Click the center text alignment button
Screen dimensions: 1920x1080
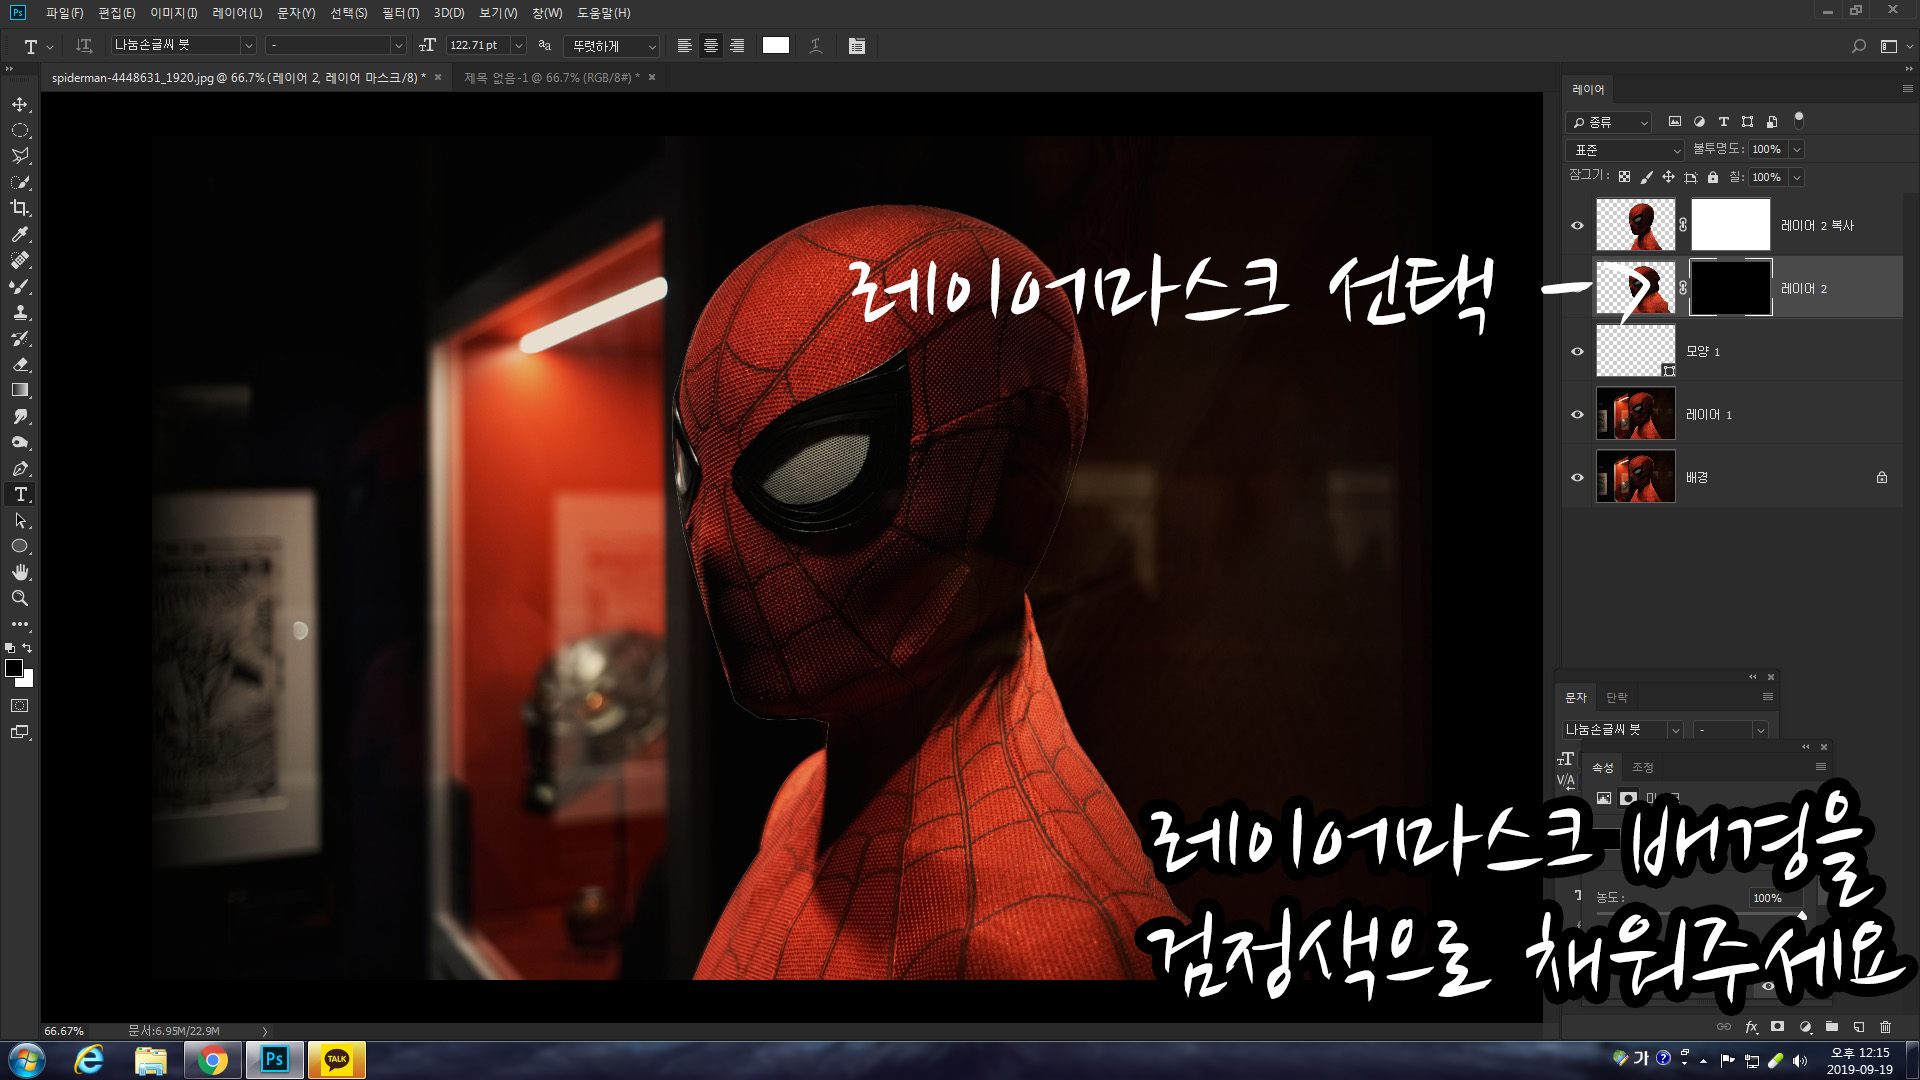pyautogui.click(x=711, y=46)
